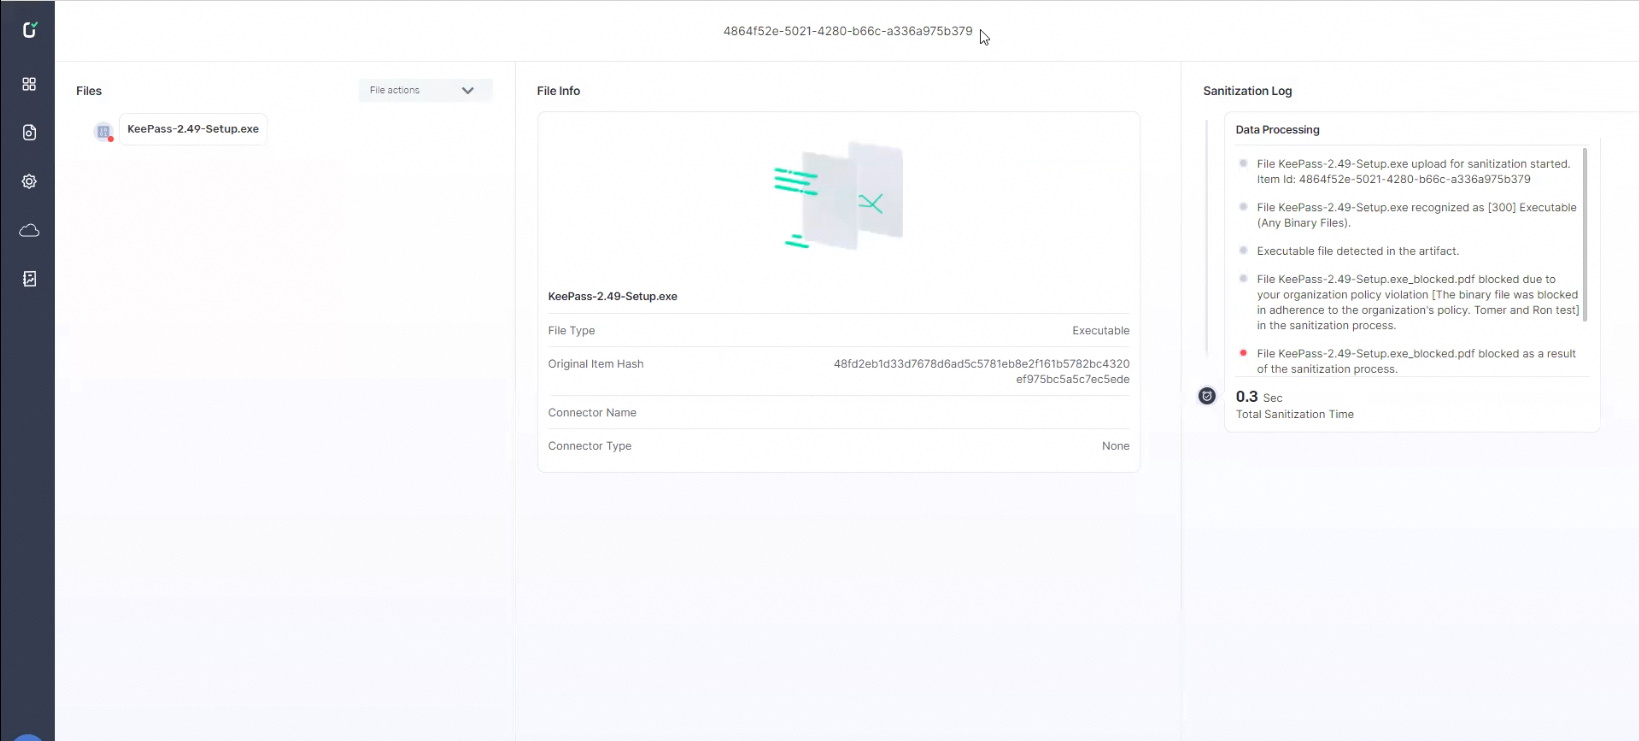Click the item ID 4864f52e header text
The width and height of the screenshot is (1639, 741).
(848, 31)
